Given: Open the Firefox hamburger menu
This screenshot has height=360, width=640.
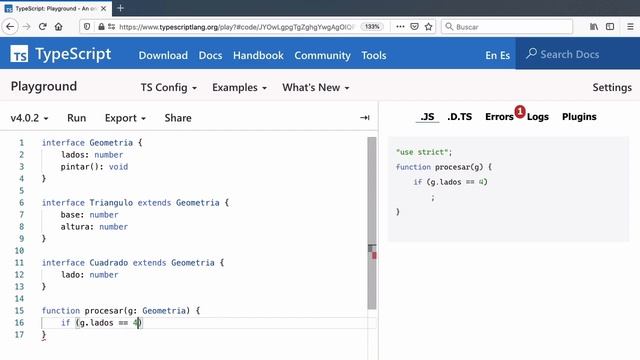Looking at the screenshot, I should (630, 27).
